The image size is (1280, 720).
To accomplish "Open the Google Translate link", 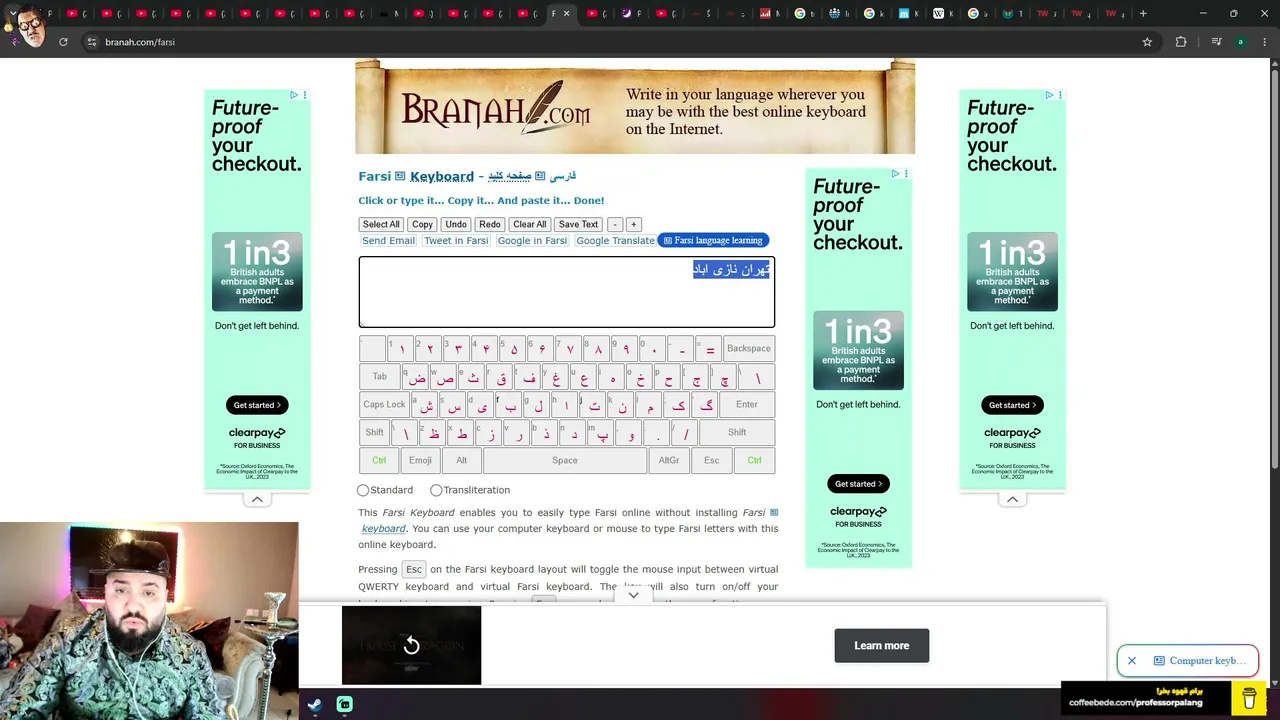I will point(615,241).
